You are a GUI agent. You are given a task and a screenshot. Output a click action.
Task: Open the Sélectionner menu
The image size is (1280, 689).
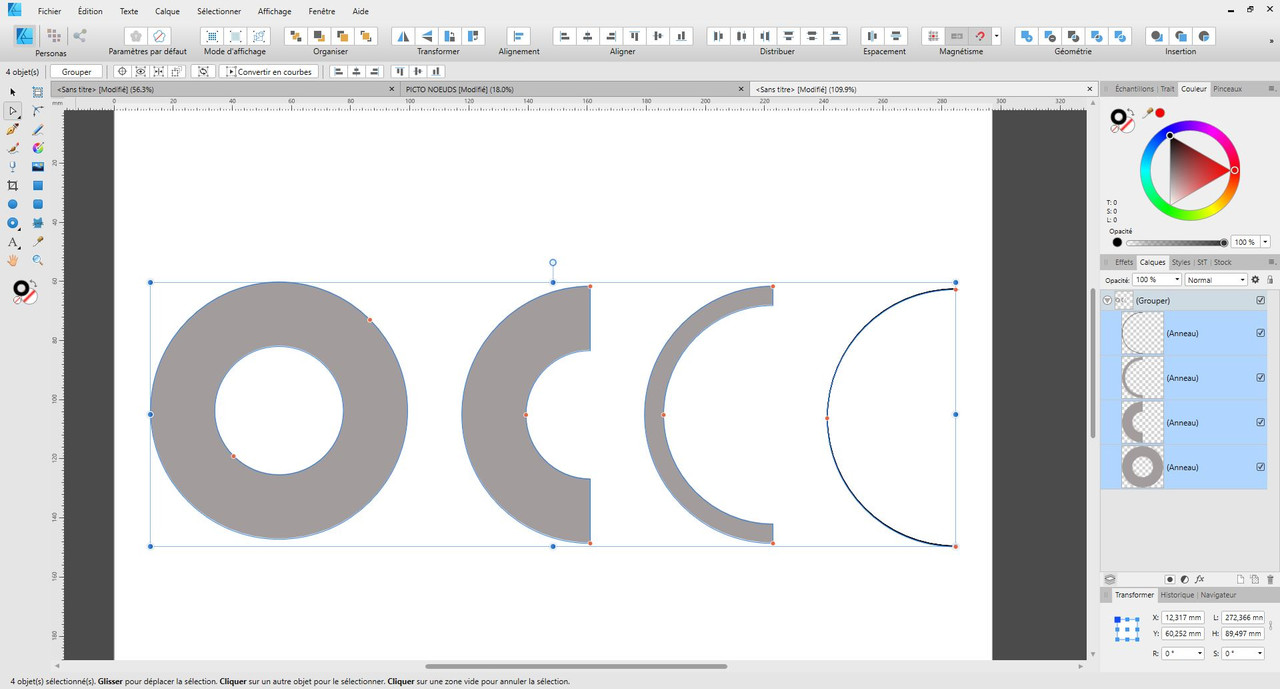coord(219,11)
